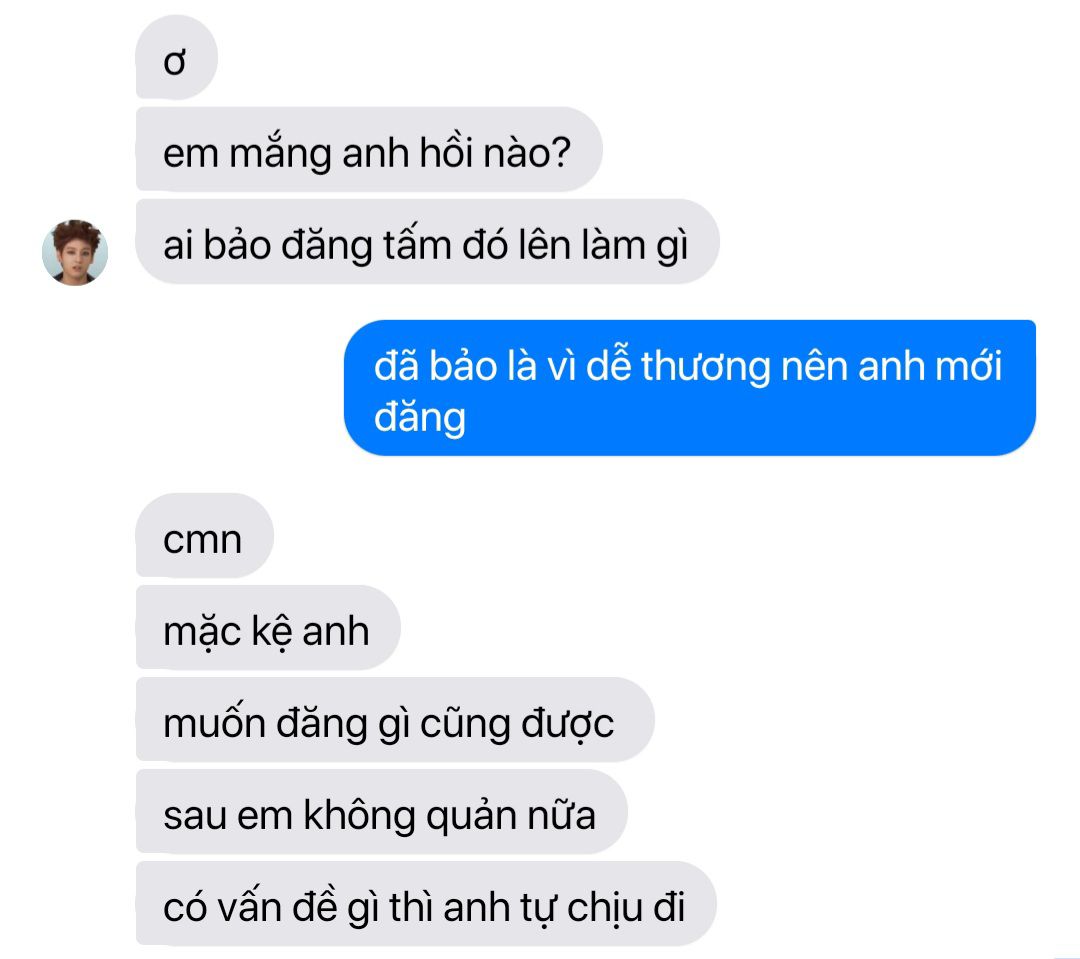Tap the 'mặc kệ anh' message

[x=268, y=628]
